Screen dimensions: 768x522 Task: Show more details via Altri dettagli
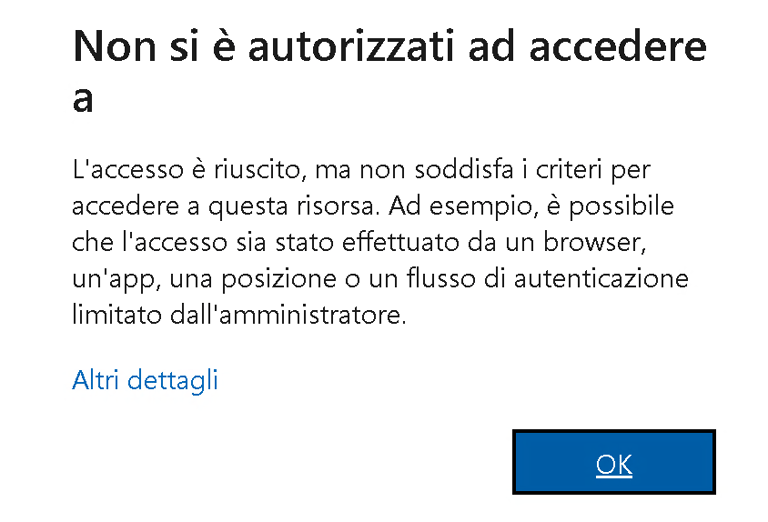(145, 380)
